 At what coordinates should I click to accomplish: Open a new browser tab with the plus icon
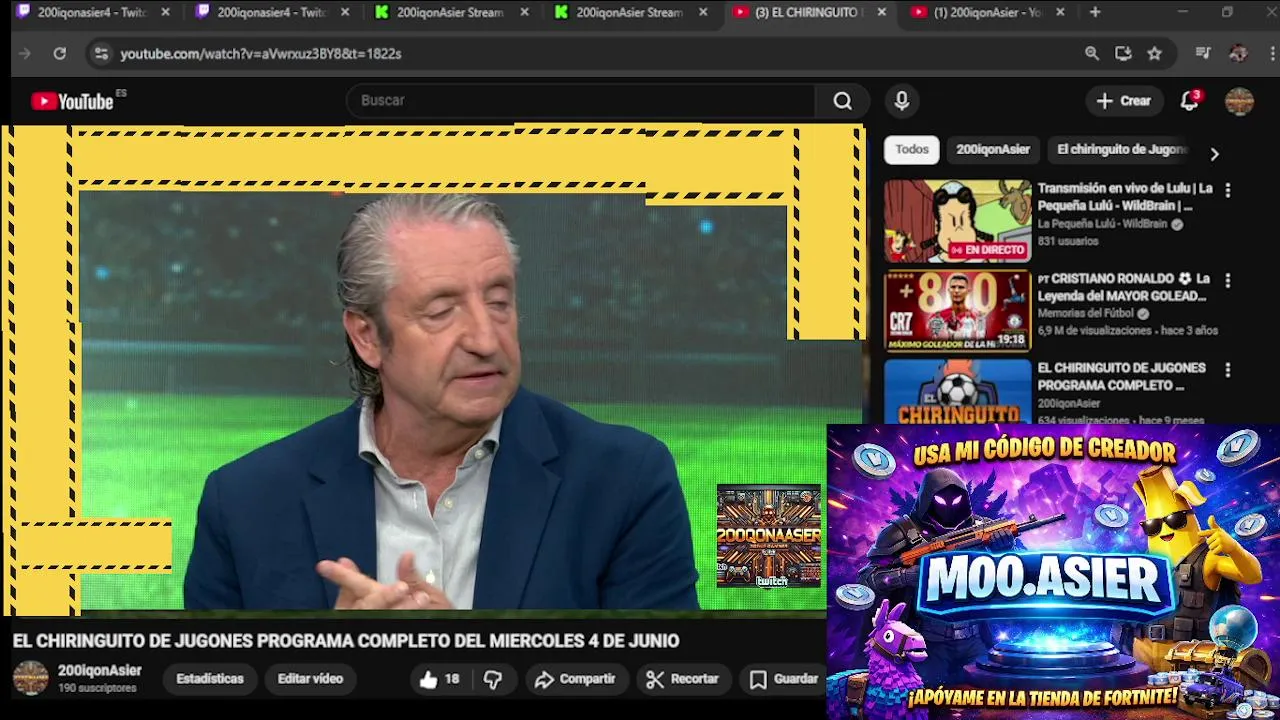(x=1095, y=12)
